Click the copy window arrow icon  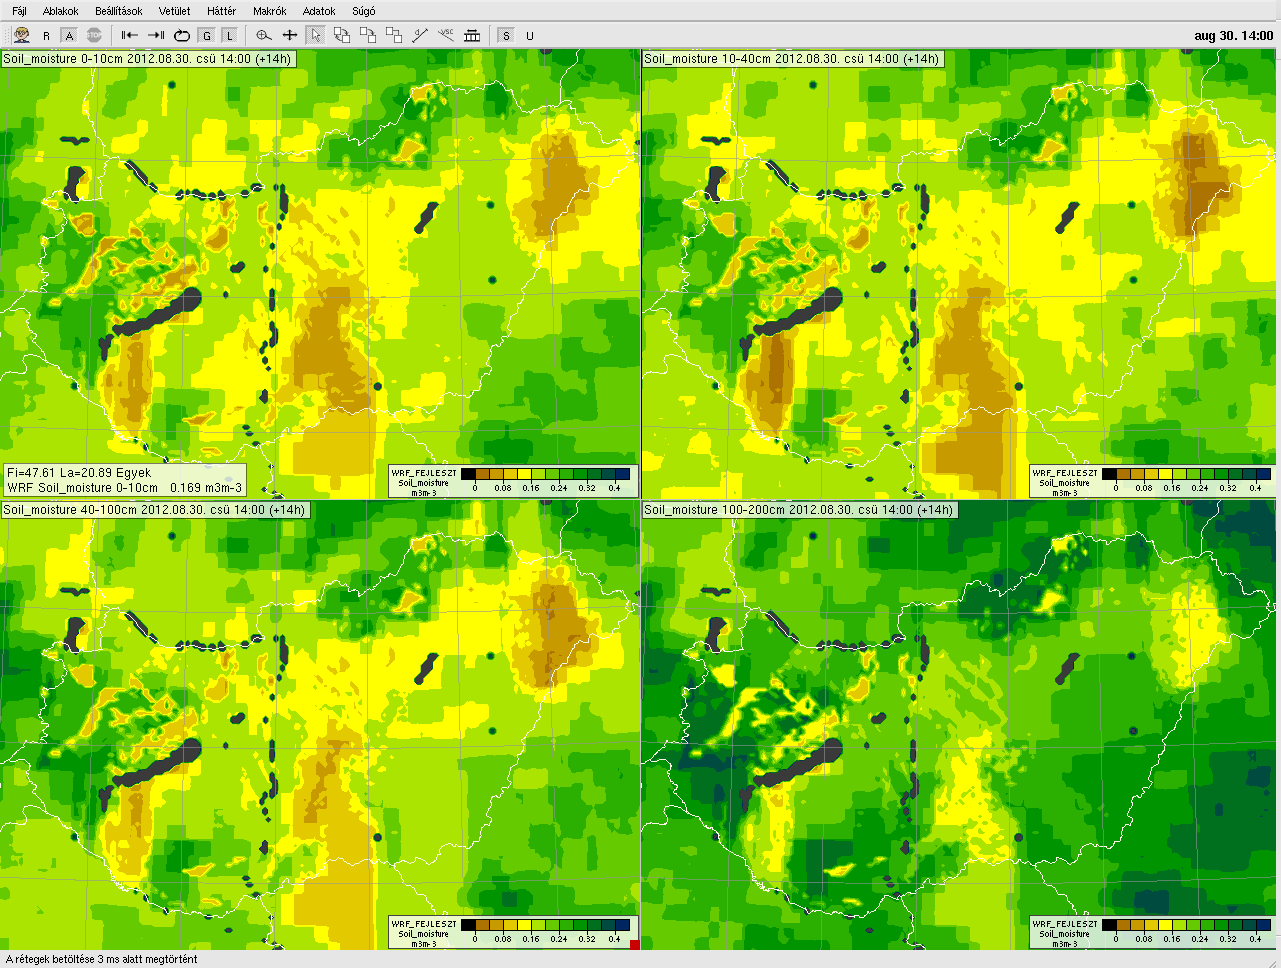click(368, 35)
